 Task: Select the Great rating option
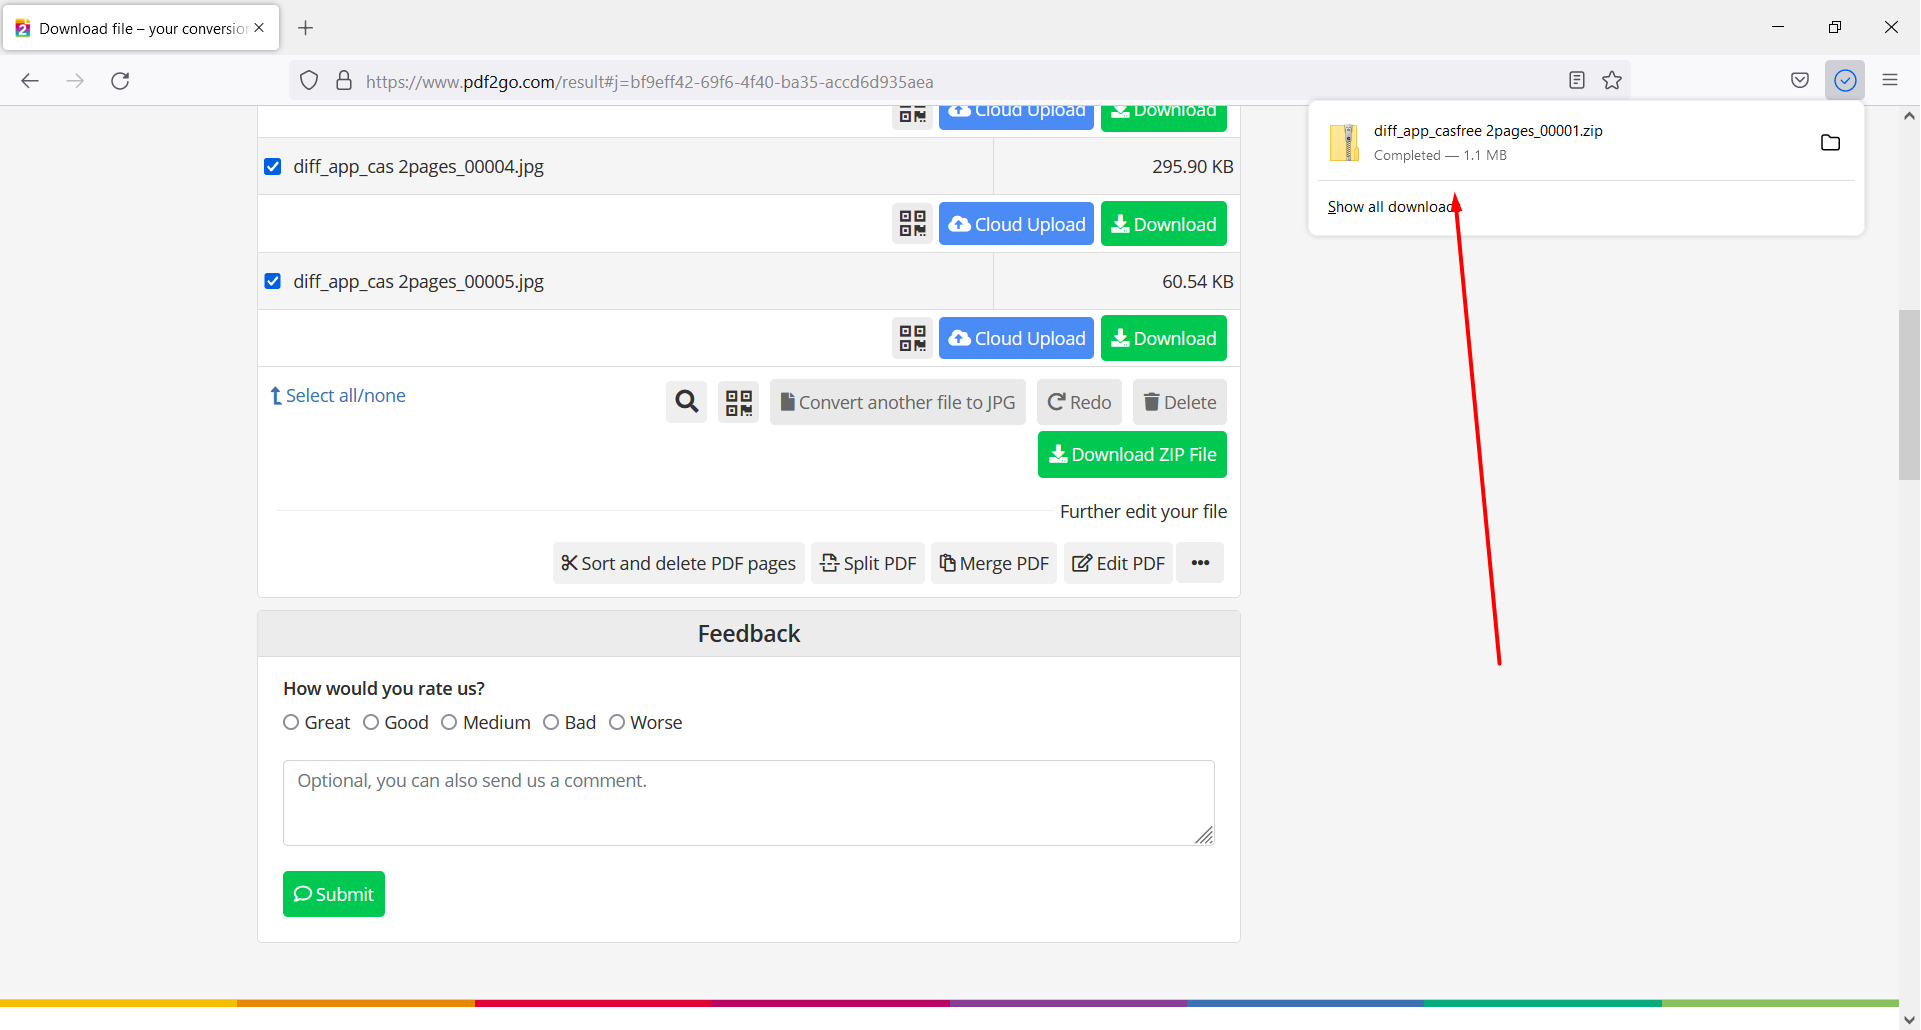(x=291, y=722)
